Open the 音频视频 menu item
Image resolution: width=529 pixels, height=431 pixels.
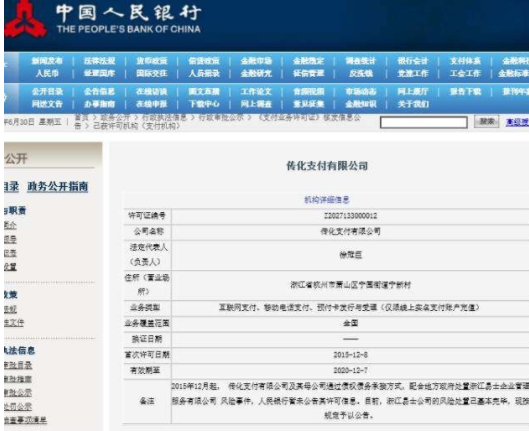[309, 92]
